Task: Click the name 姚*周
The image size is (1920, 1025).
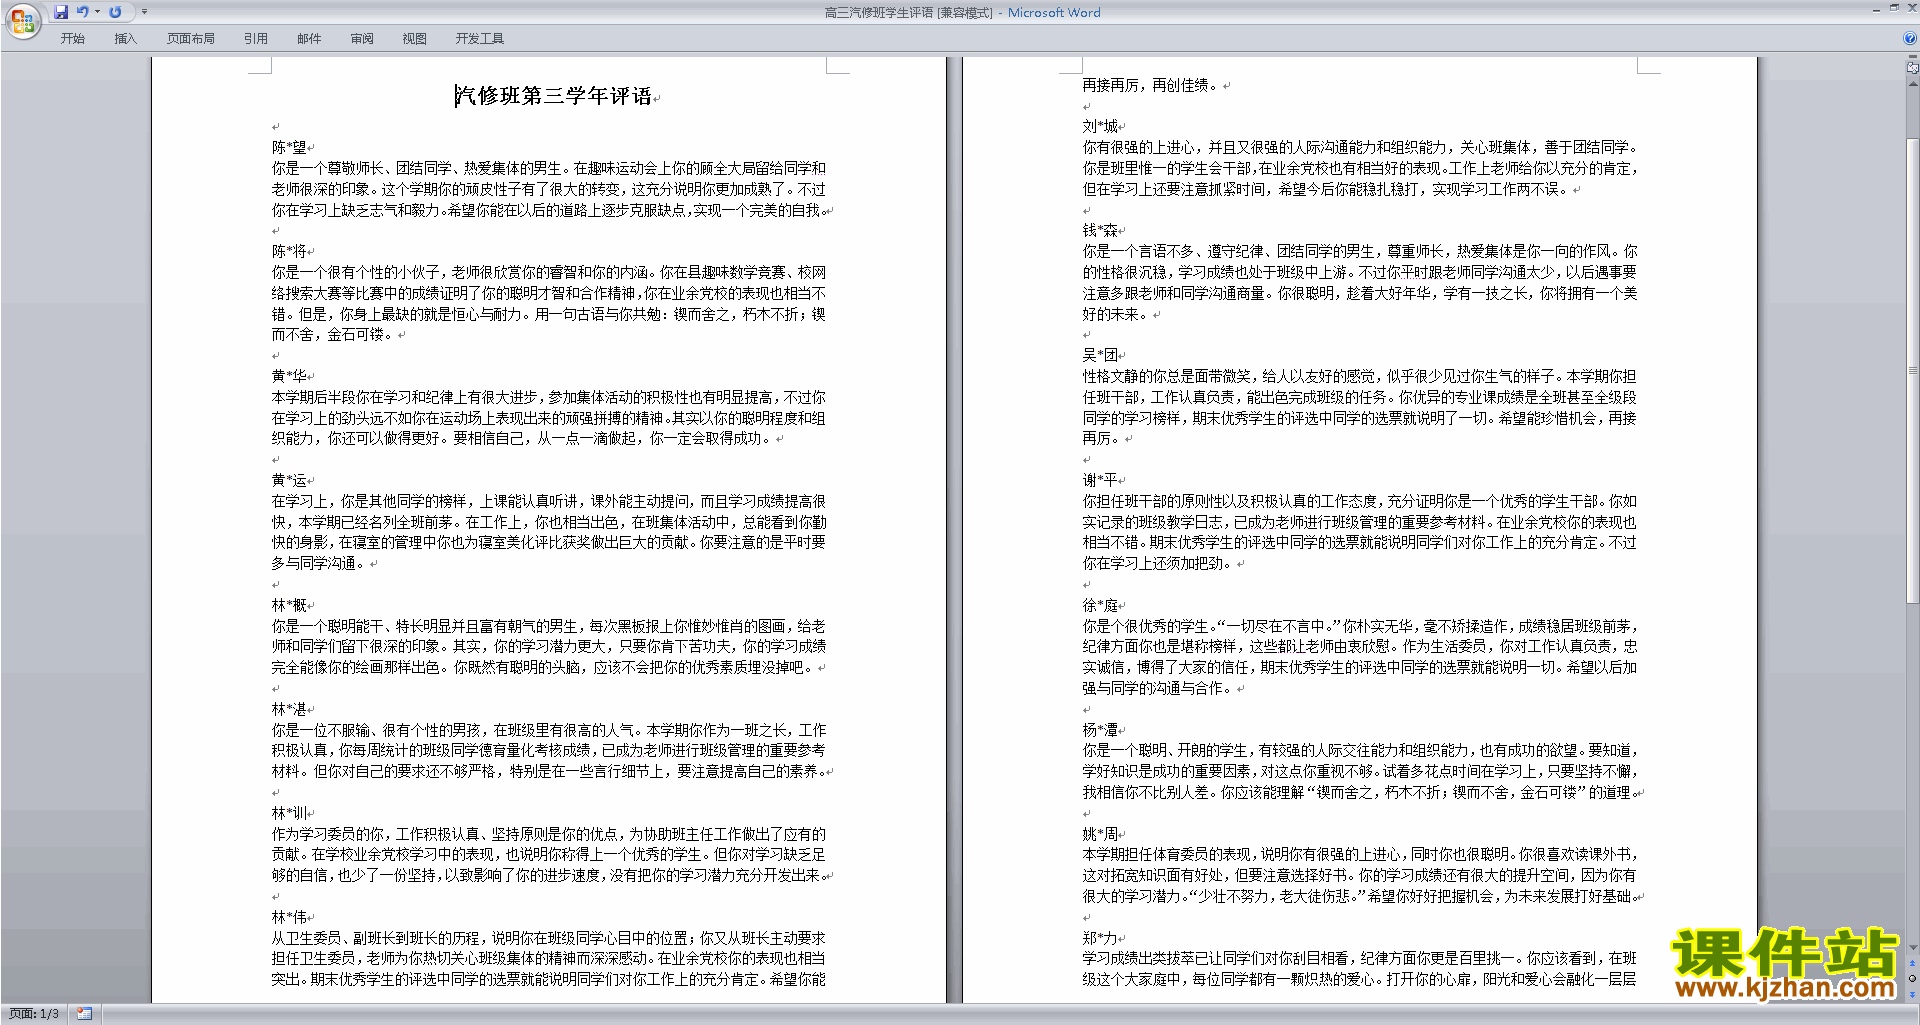Action: pos(1100,834)
